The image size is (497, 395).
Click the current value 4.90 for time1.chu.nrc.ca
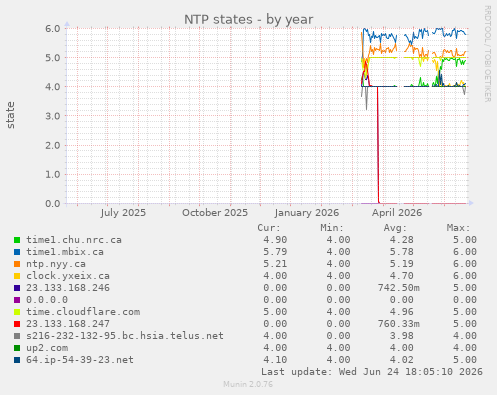tap(275, 240)
